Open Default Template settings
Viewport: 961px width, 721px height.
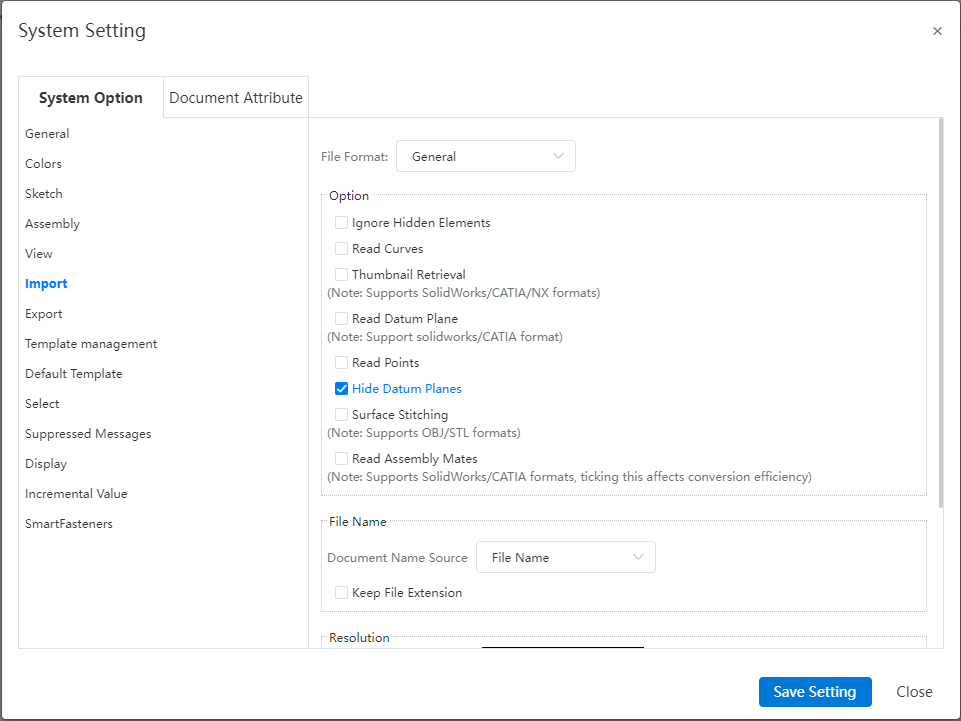pos(74,374)
